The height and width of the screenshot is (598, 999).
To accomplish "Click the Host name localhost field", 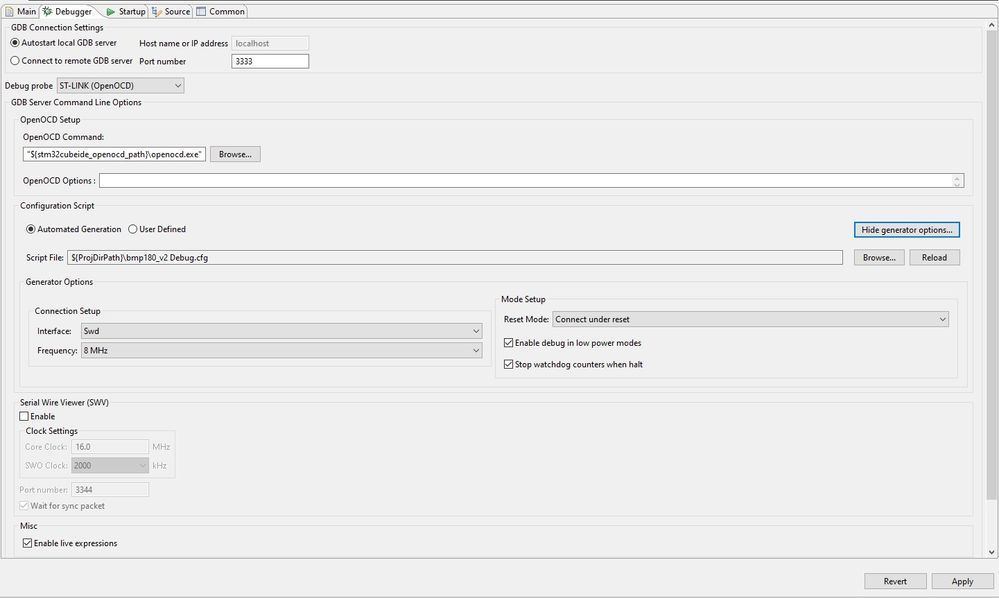I will point(270,43).
